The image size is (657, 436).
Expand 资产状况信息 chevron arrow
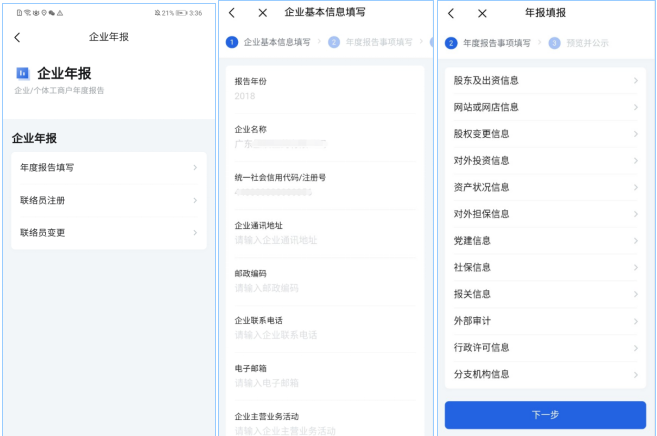pos(635,187)
